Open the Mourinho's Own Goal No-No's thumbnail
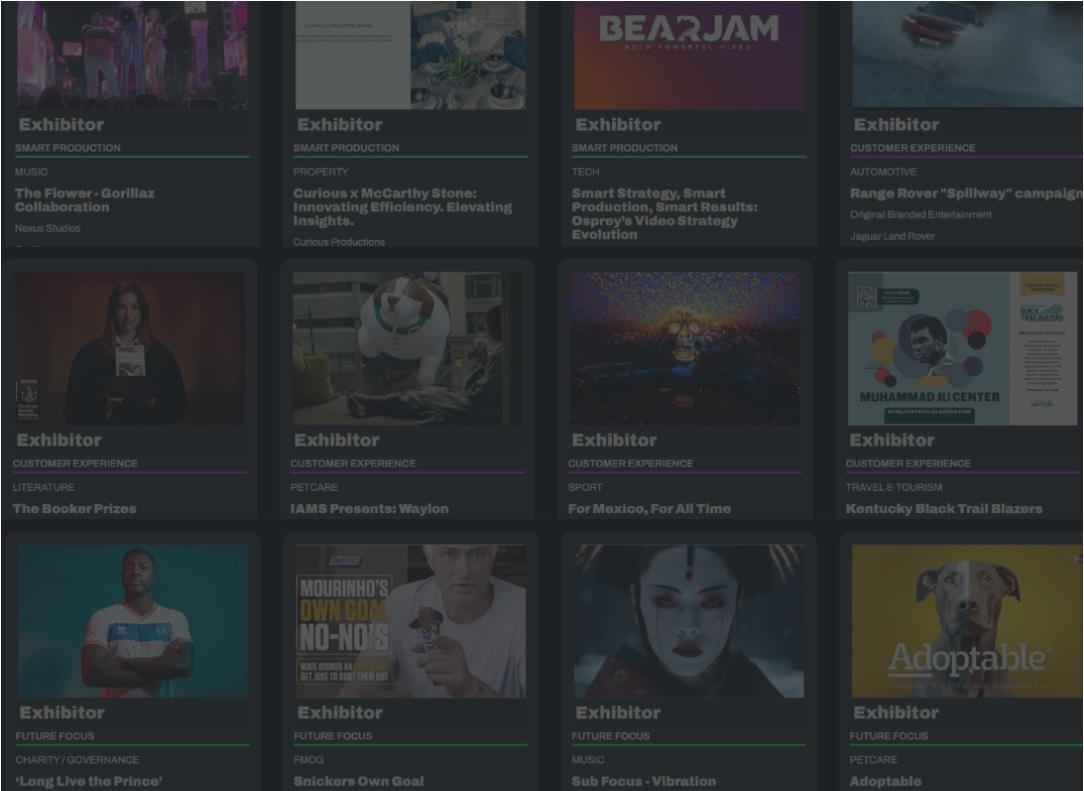The image size is (1084, 791). [x=411, y=621]
